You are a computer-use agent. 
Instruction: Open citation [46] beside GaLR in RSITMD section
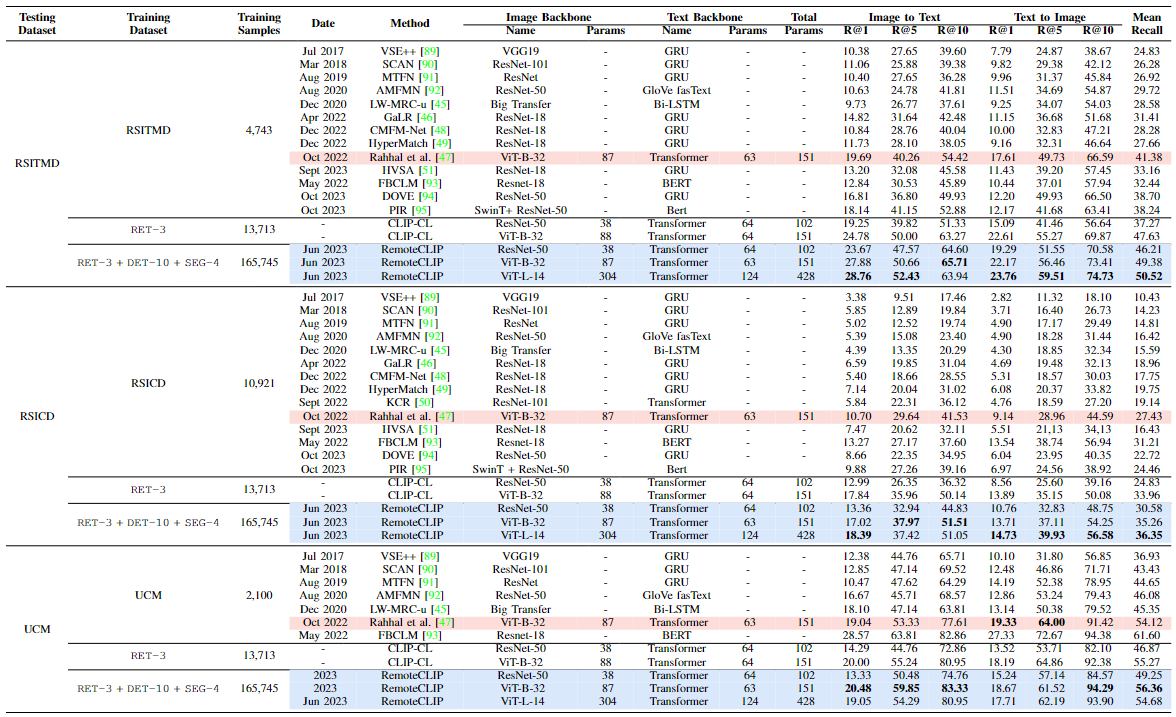click(x=426, y=118)
